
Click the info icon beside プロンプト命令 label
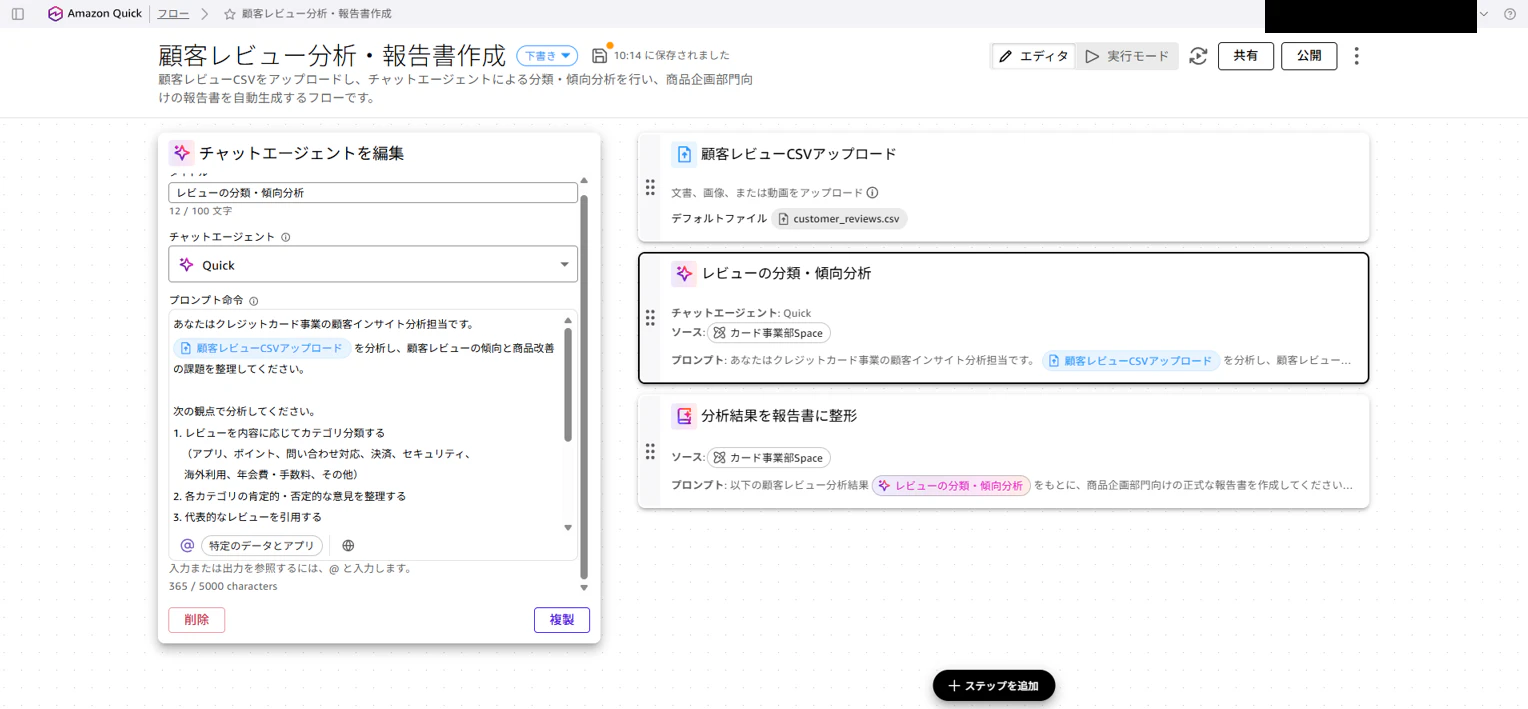coord(254,301)
